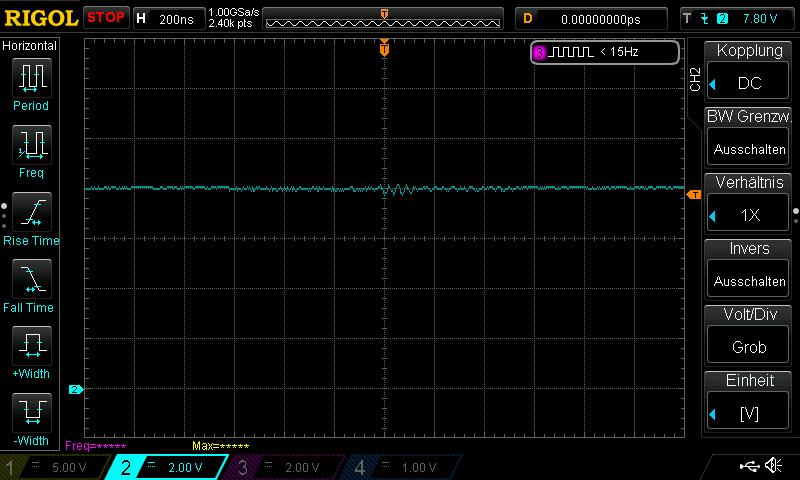Viewport: 800px width, 480px height.
Task: Select the Freq measurement icon
Action: [32, 145]
